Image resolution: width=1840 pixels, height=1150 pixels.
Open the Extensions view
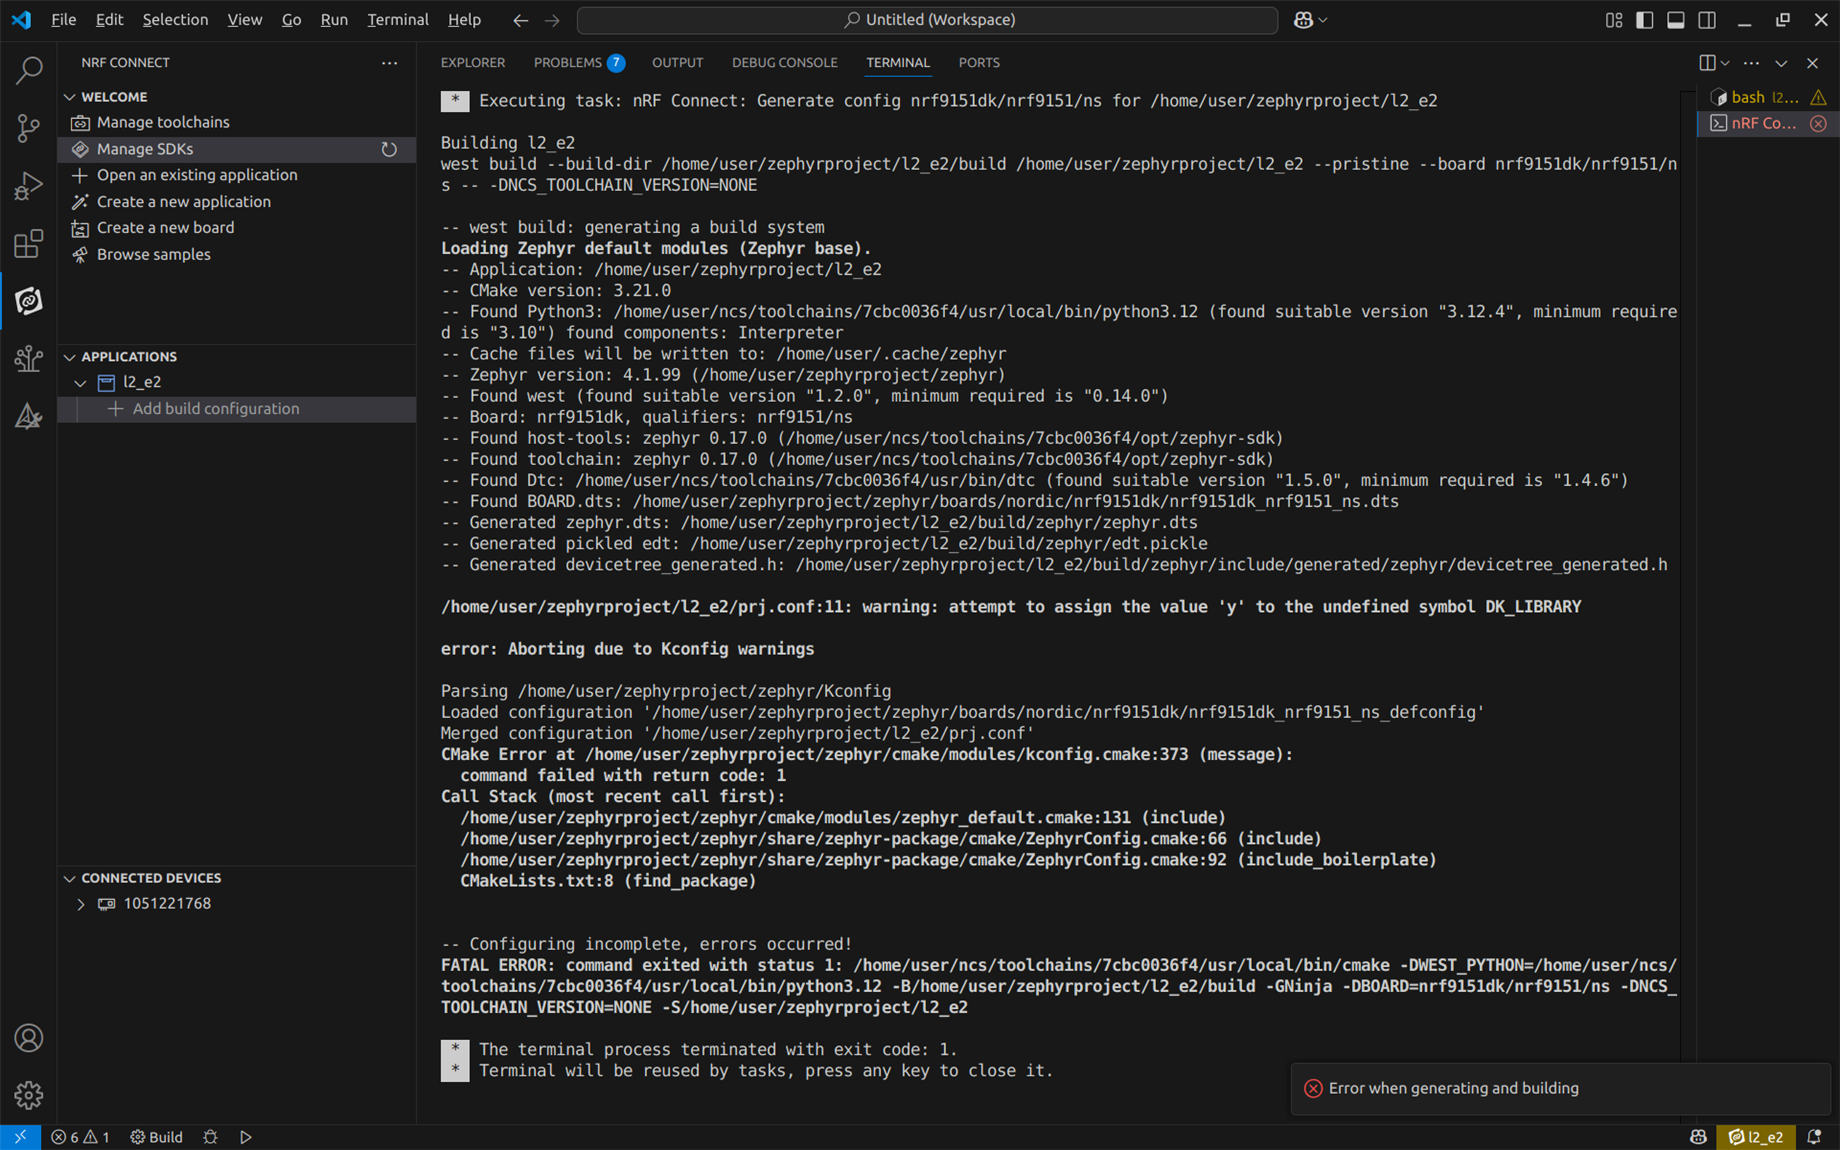coord(29,243)
